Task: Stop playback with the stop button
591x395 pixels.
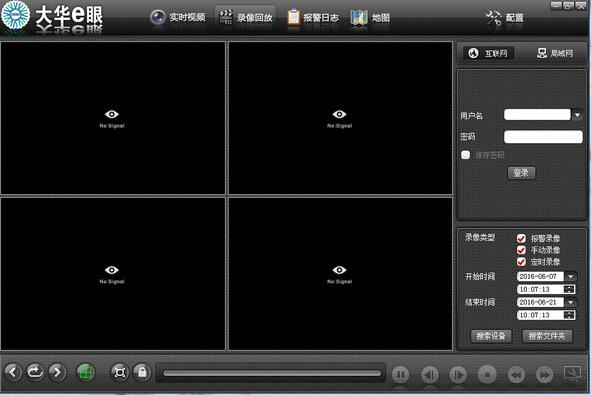Action: (x=487, y=375)
